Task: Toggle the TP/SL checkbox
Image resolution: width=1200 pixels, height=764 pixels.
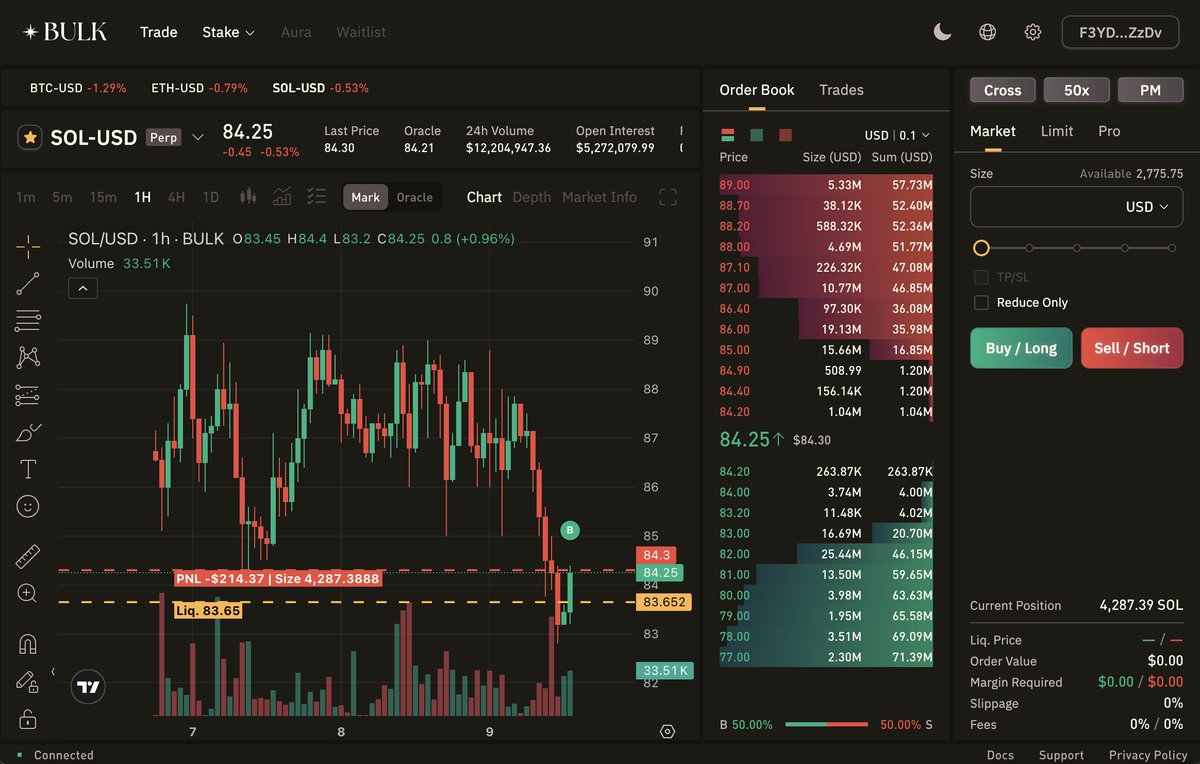Action: (981, 277)
